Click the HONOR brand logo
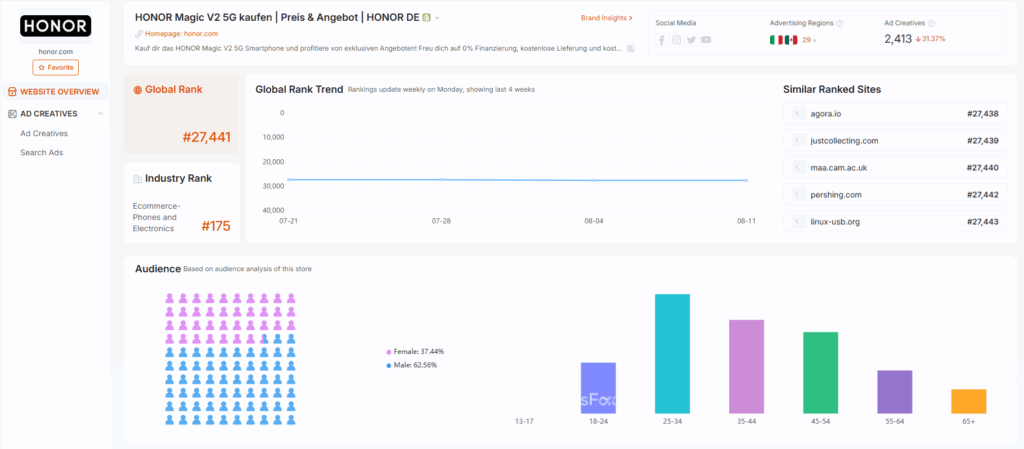 56,25
